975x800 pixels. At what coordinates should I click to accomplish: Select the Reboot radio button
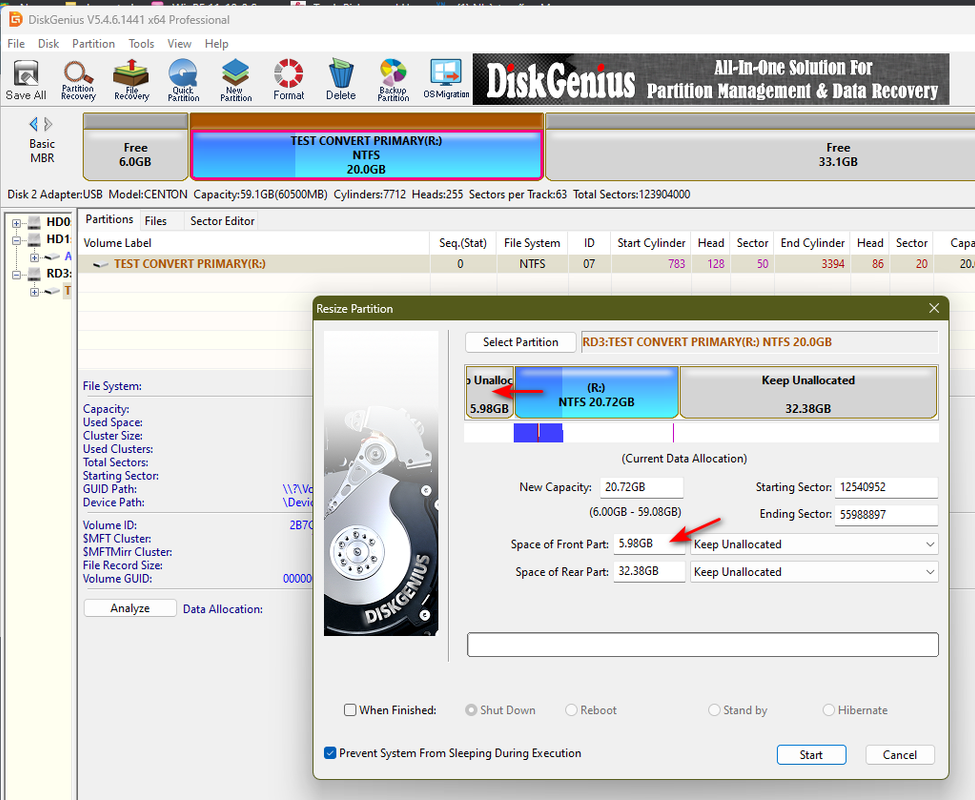point(571,710)
